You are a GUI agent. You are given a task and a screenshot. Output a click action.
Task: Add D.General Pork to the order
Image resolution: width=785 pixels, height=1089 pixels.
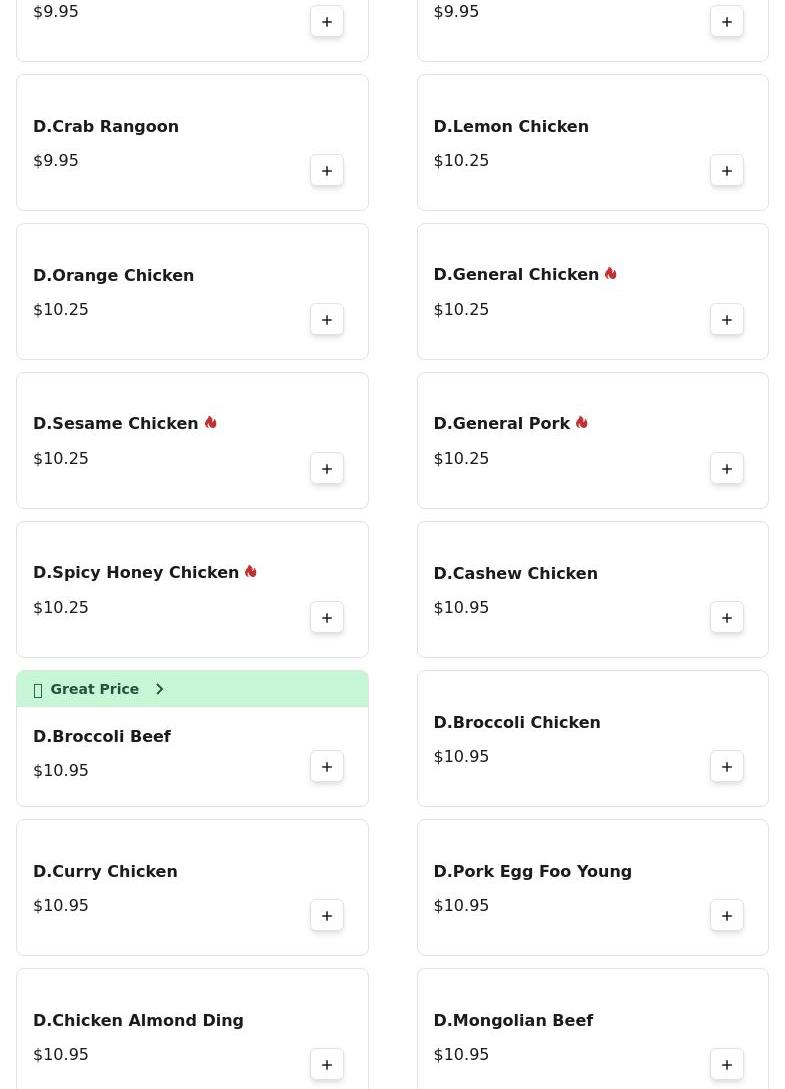727,469
